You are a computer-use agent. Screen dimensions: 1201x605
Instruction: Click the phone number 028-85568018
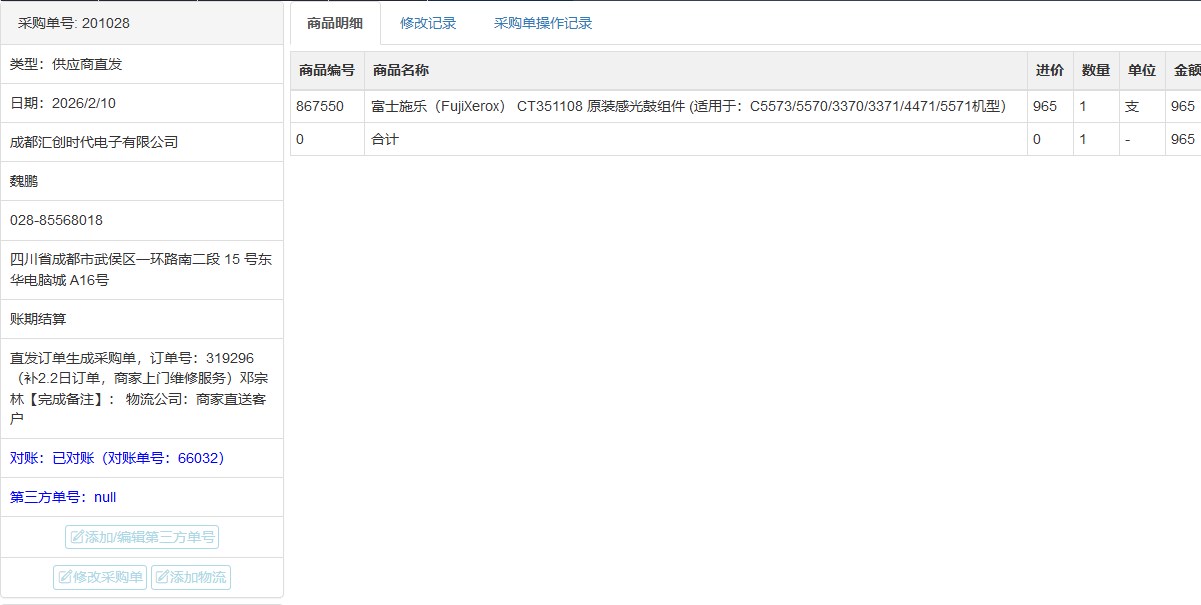pyautogui.click(x=56, y=220)
